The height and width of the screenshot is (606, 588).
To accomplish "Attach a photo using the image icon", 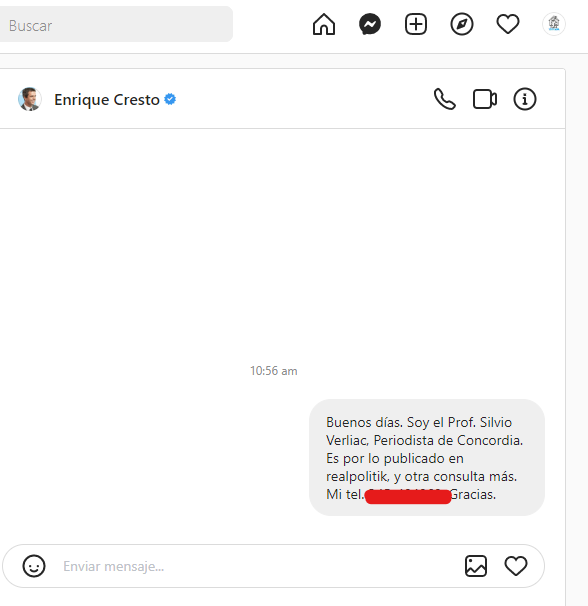I will (476, 566).
